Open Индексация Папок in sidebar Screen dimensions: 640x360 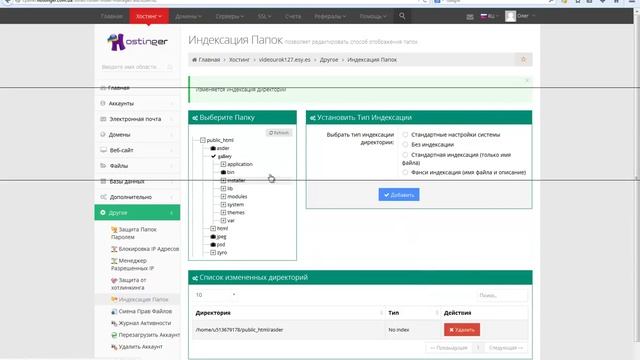140,299
